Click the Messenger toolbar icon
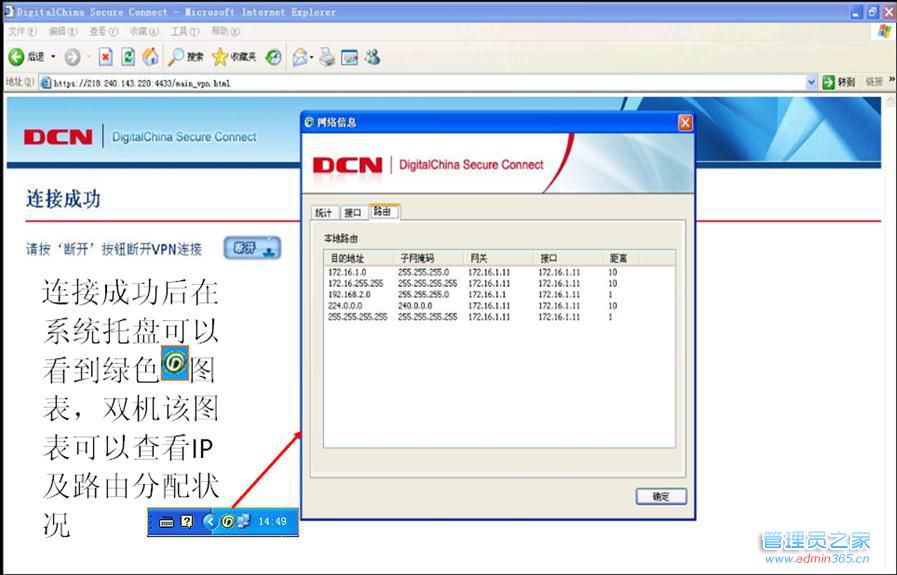897x575 pixels. pos(372,57)
